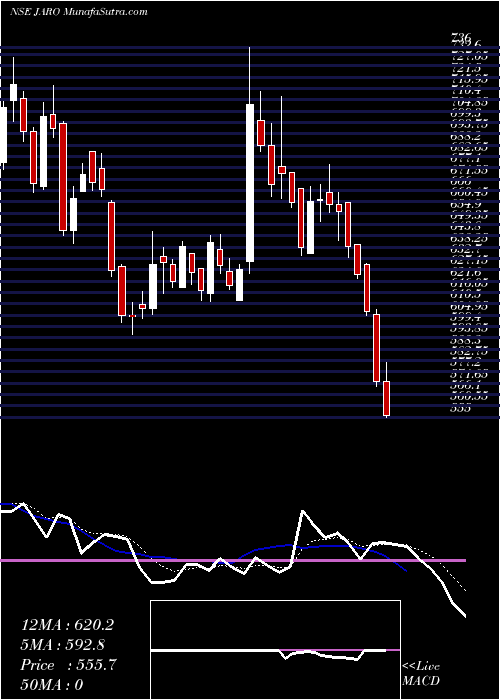Select the 50MA : 0 readout
Screen dimensions: 500x700
52,684
